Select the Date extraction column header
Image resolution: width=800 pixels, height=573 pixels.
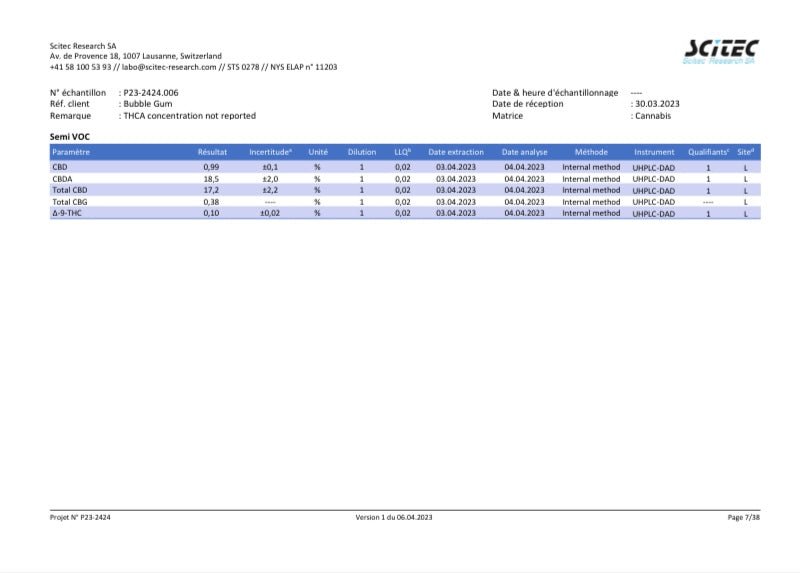[x=455, y=152]
